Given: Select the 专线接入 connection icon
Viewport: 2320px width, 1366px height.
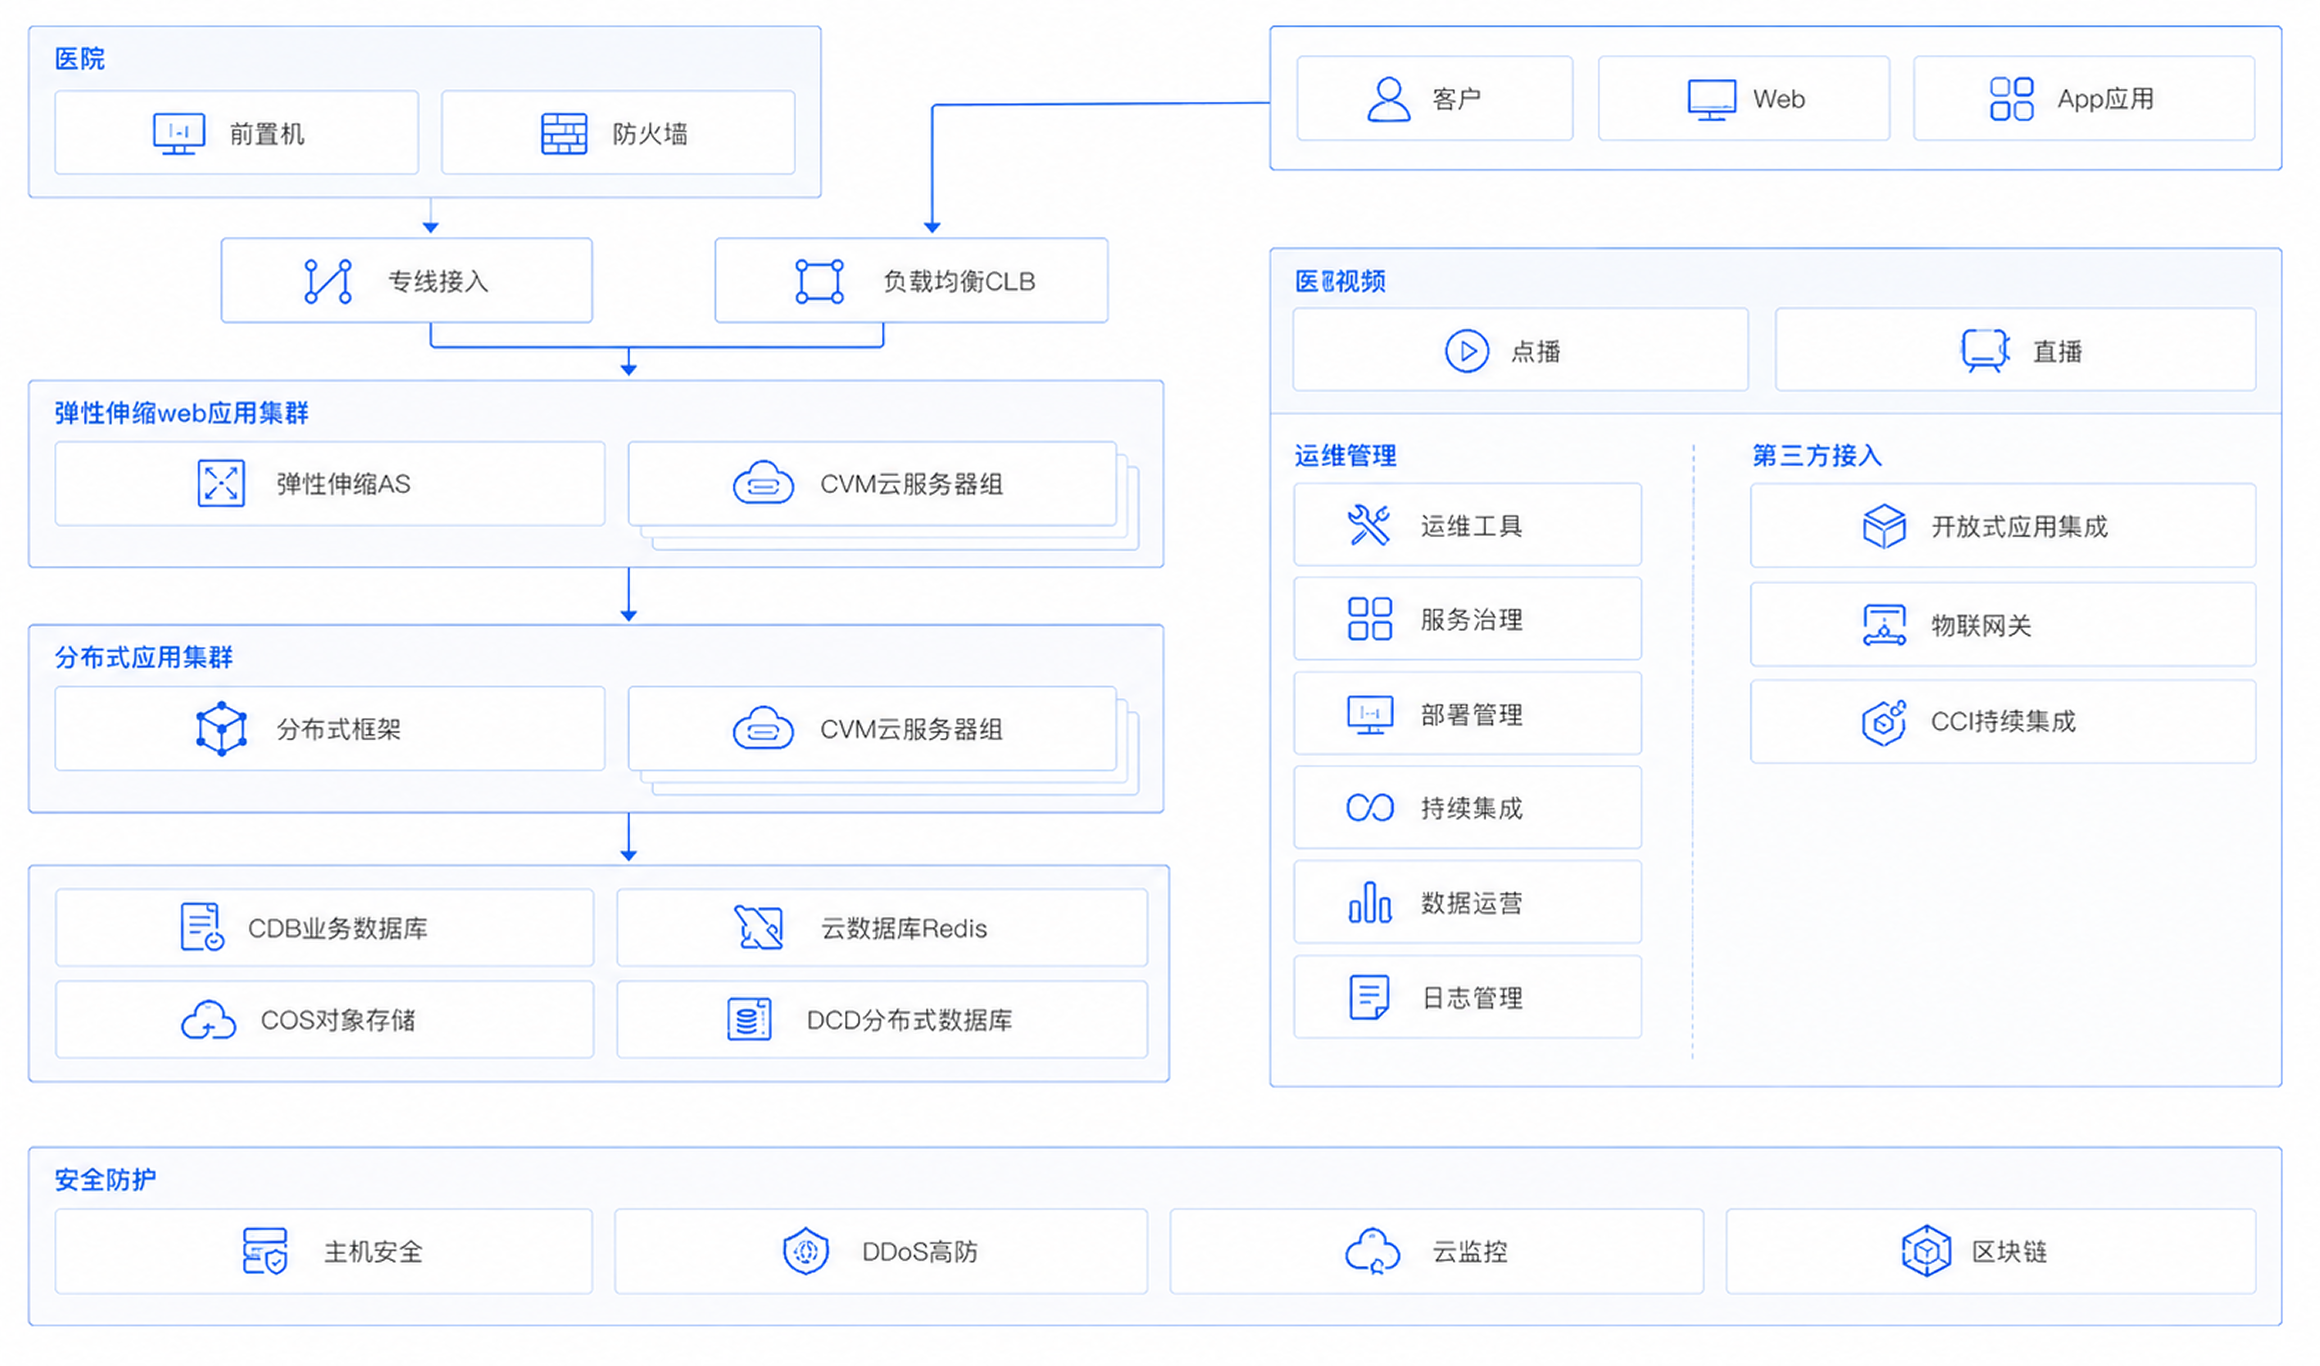Looking at the screenshot, I should pyautogui.click(x=328, y=281).
